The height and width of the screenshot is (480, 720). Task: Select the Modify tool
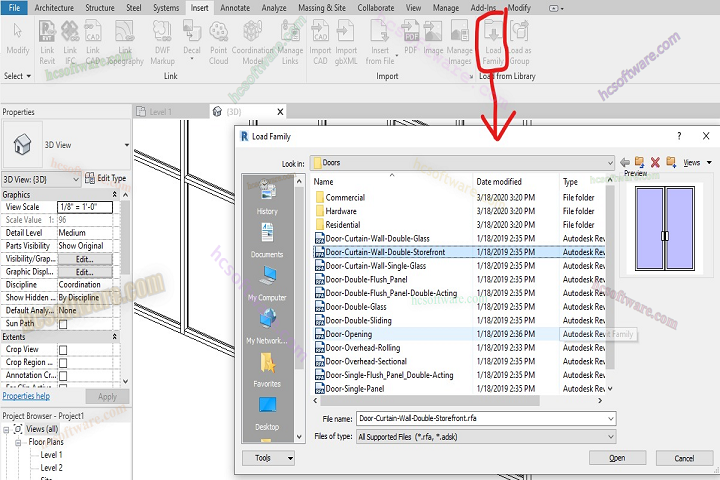click(17, 38)
